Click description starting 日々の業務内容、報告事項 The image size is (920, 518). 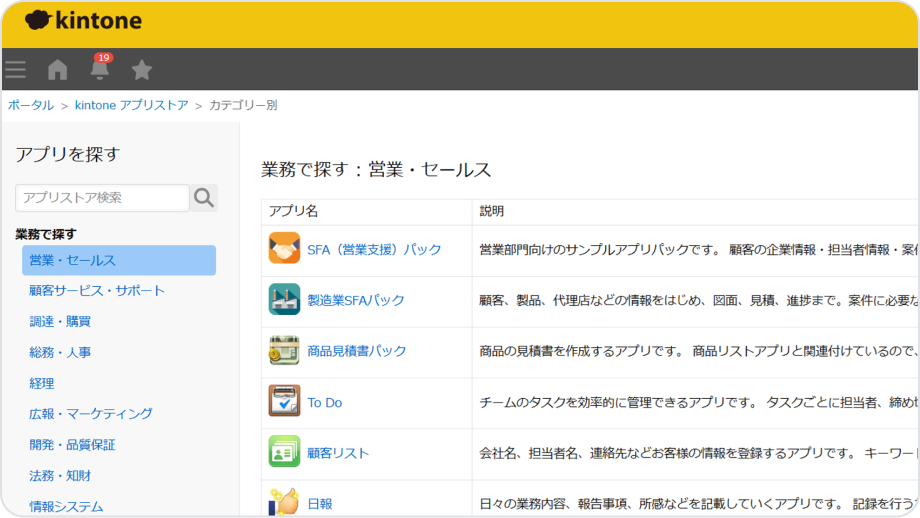tap(698, 503)
